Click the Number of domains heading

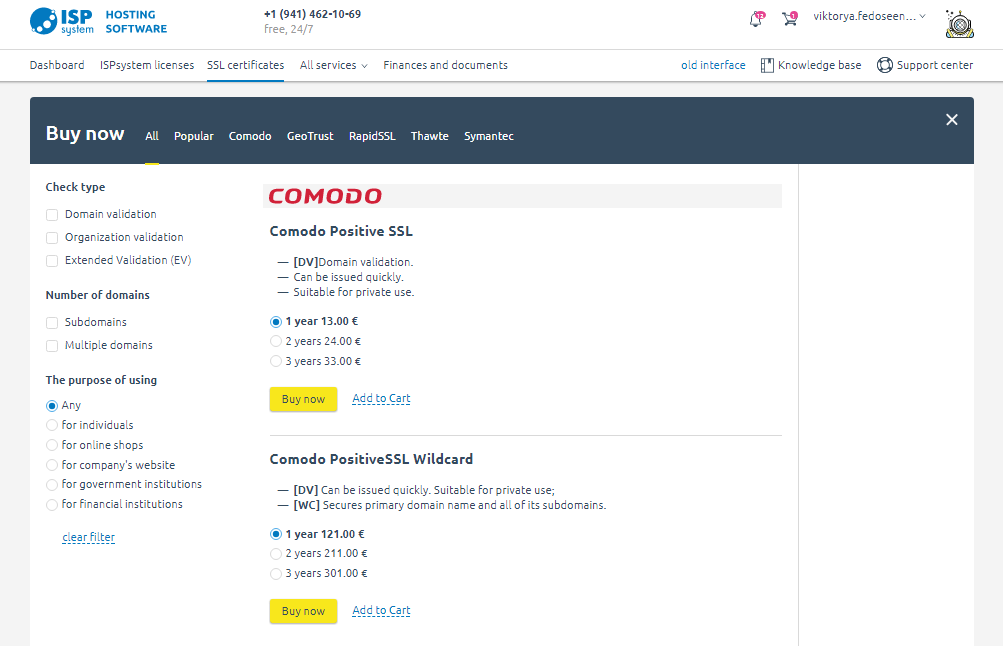(x=97, y=295)
